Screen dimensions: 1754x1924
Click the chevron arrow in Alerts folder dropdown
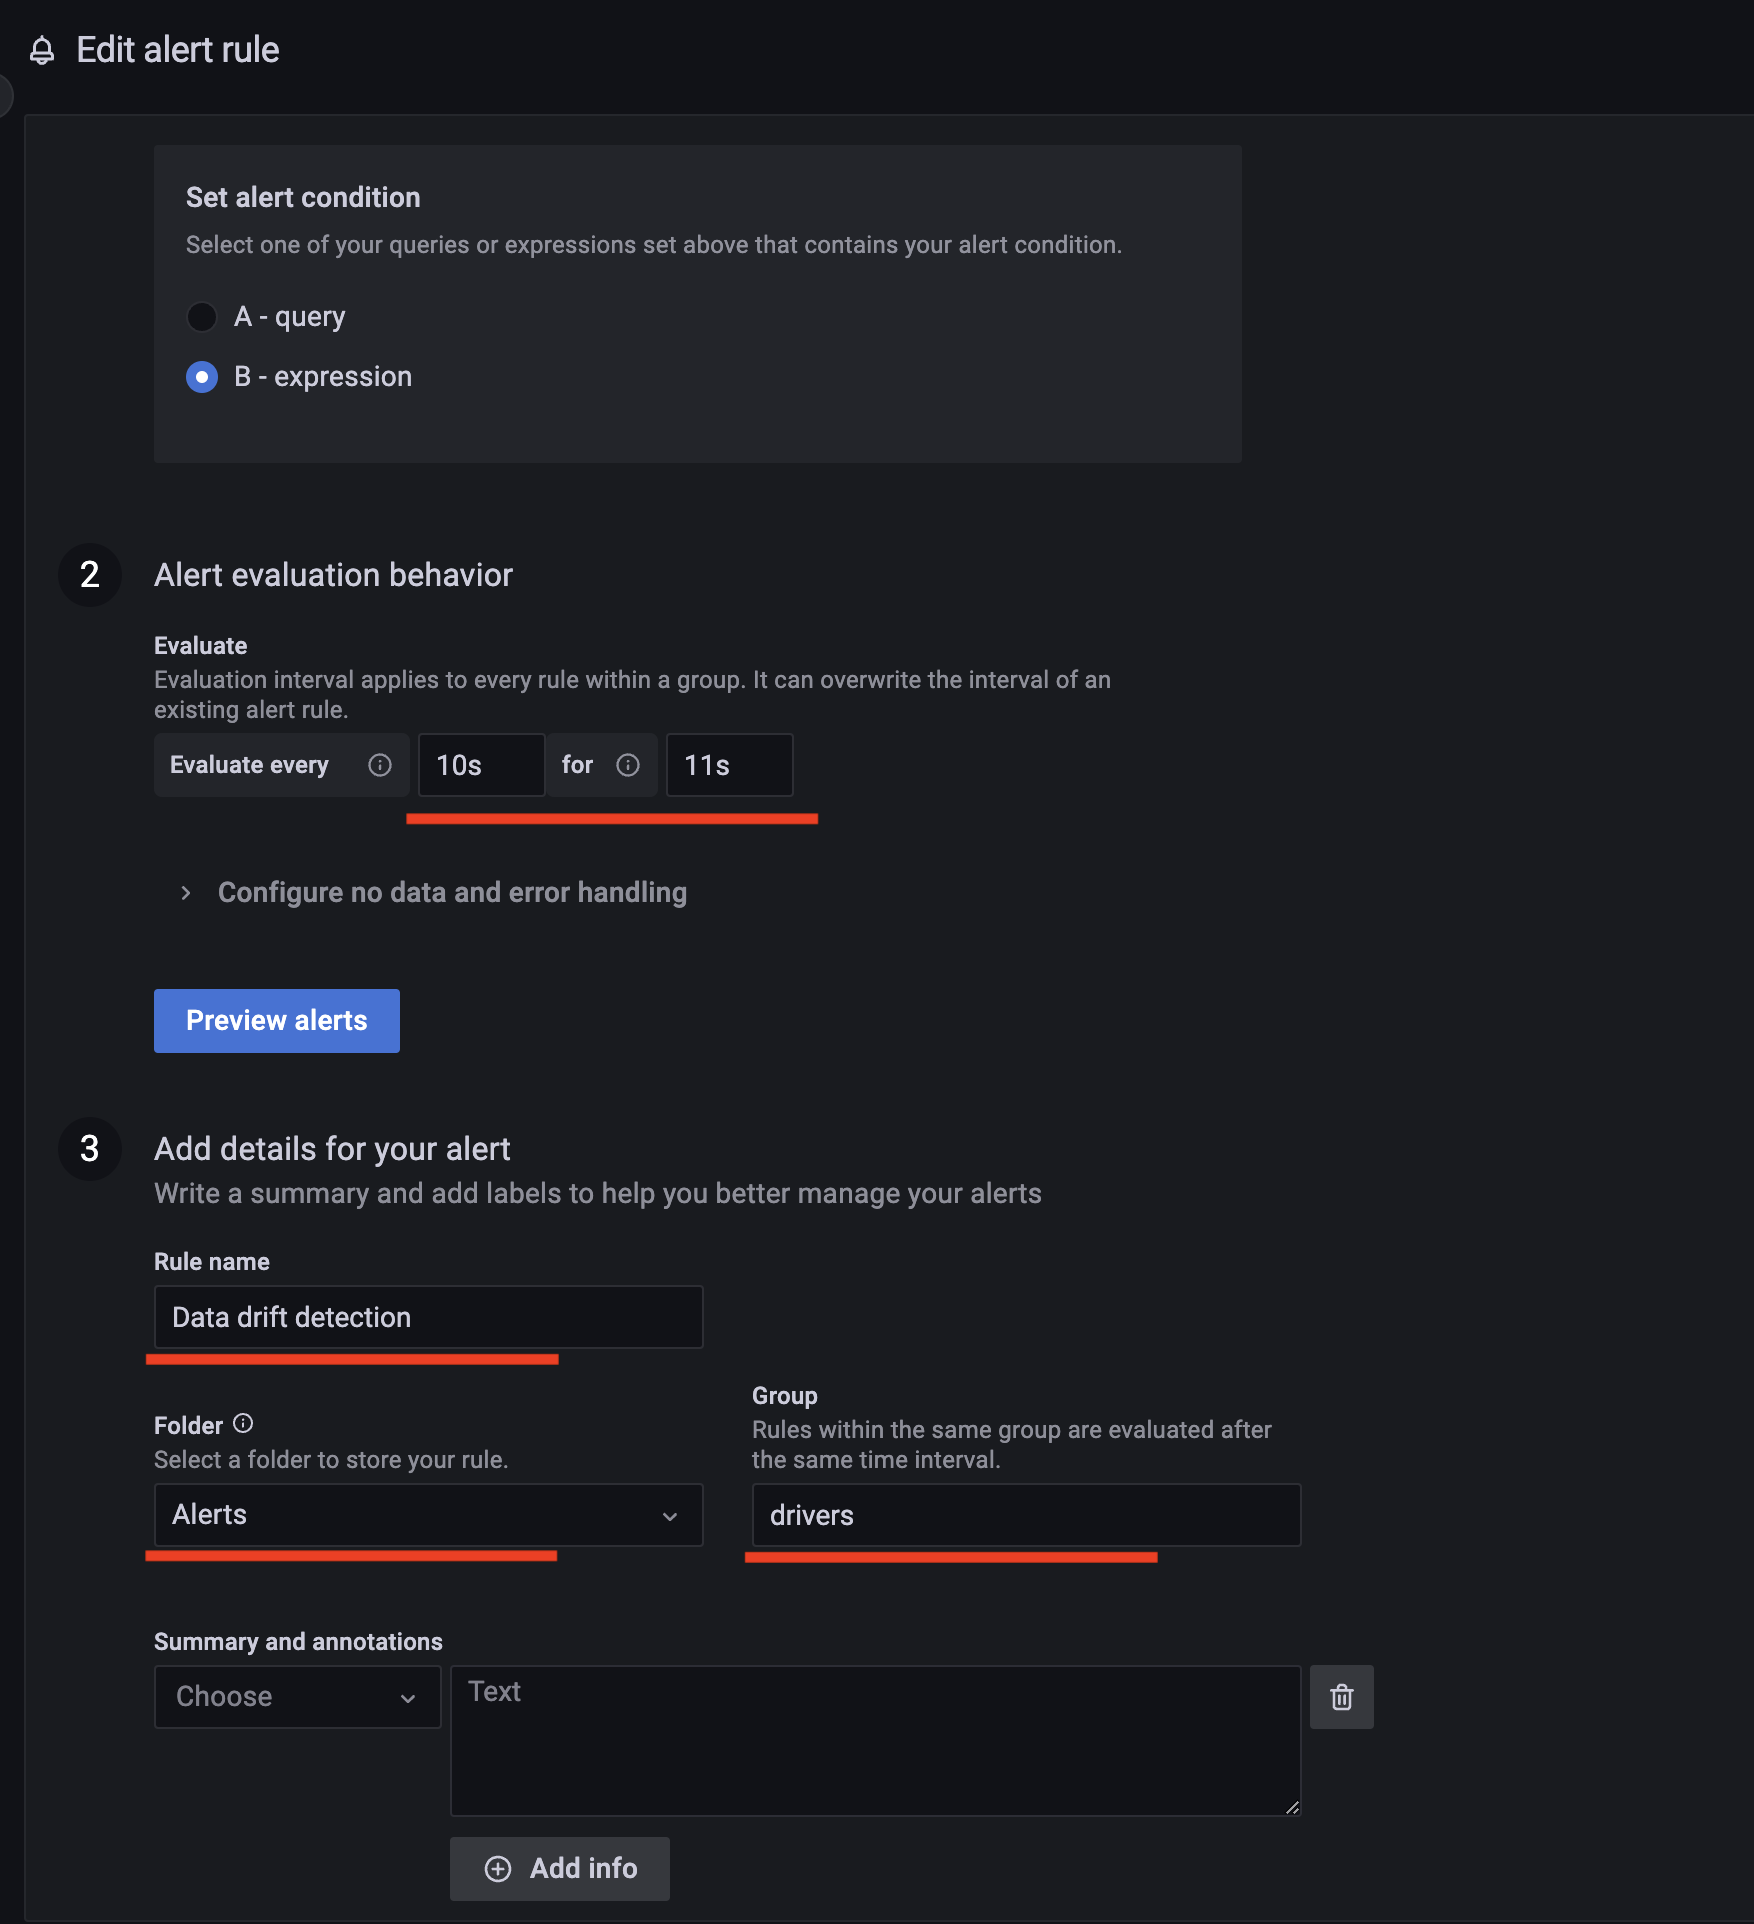tap(670, 1516)
